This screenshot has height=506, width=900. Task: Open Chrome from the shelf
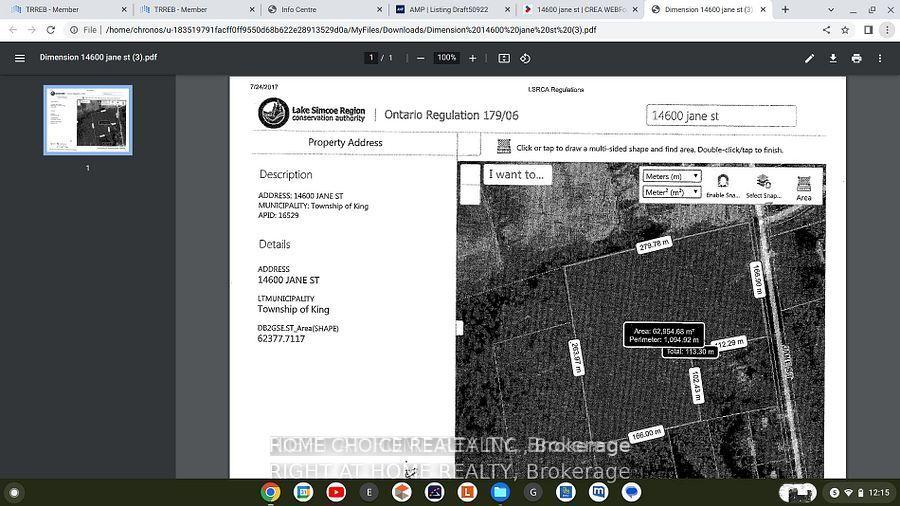[270, 492]
